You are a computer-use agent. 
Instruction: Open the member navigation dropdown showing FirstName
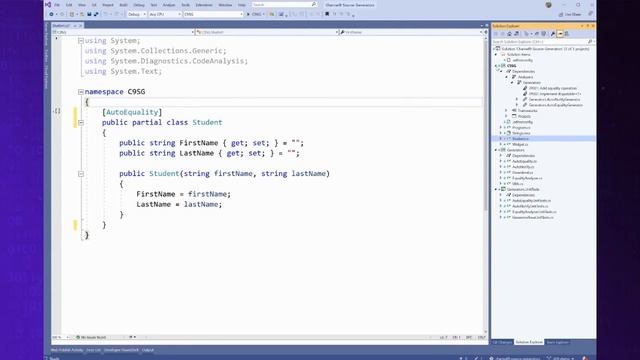pyautogui.click(x=411, y=32)
